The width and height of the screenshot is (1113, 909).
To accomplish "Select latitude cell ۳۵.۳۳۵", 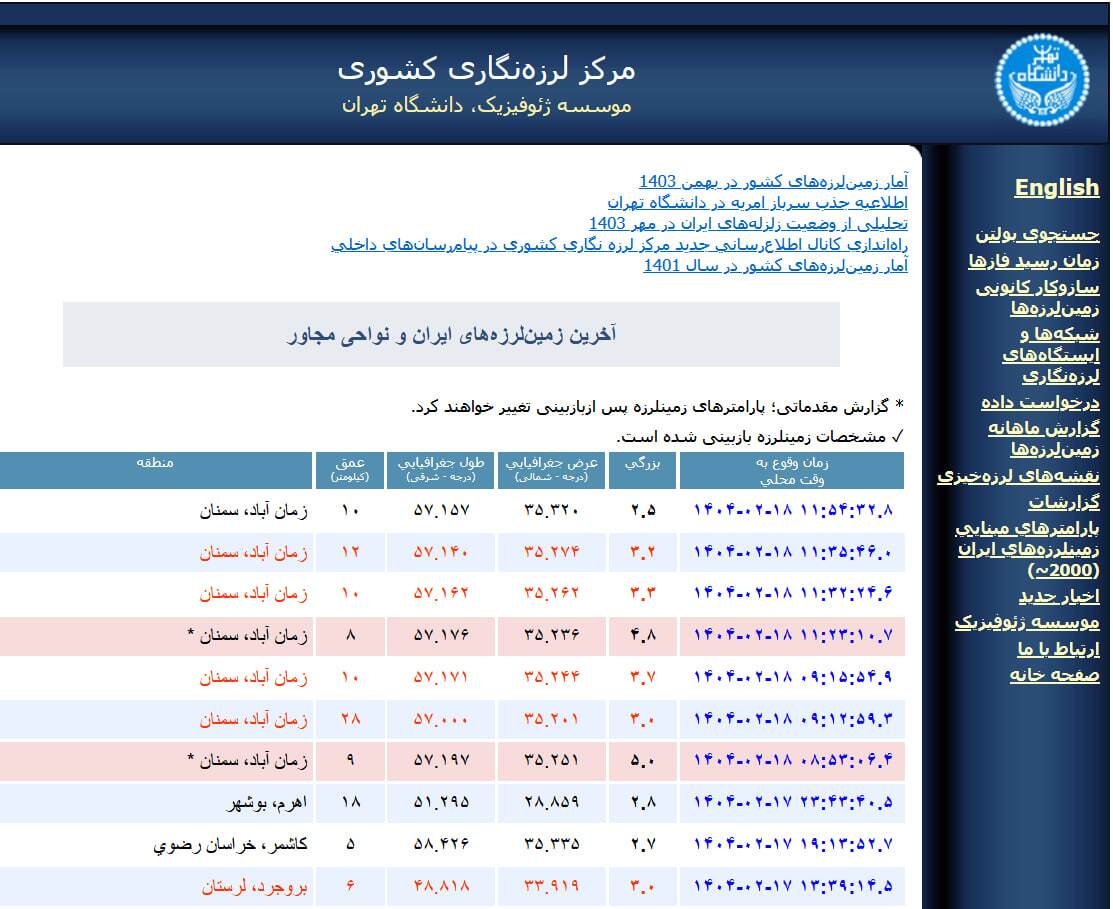I will (552, 844).
